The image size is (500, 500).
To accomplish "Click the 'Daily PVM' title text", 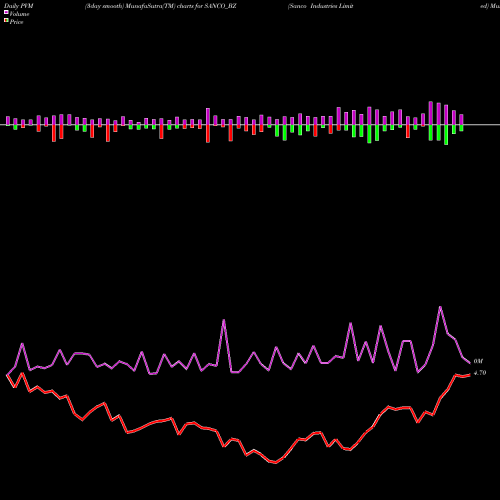I will point(19,6).
